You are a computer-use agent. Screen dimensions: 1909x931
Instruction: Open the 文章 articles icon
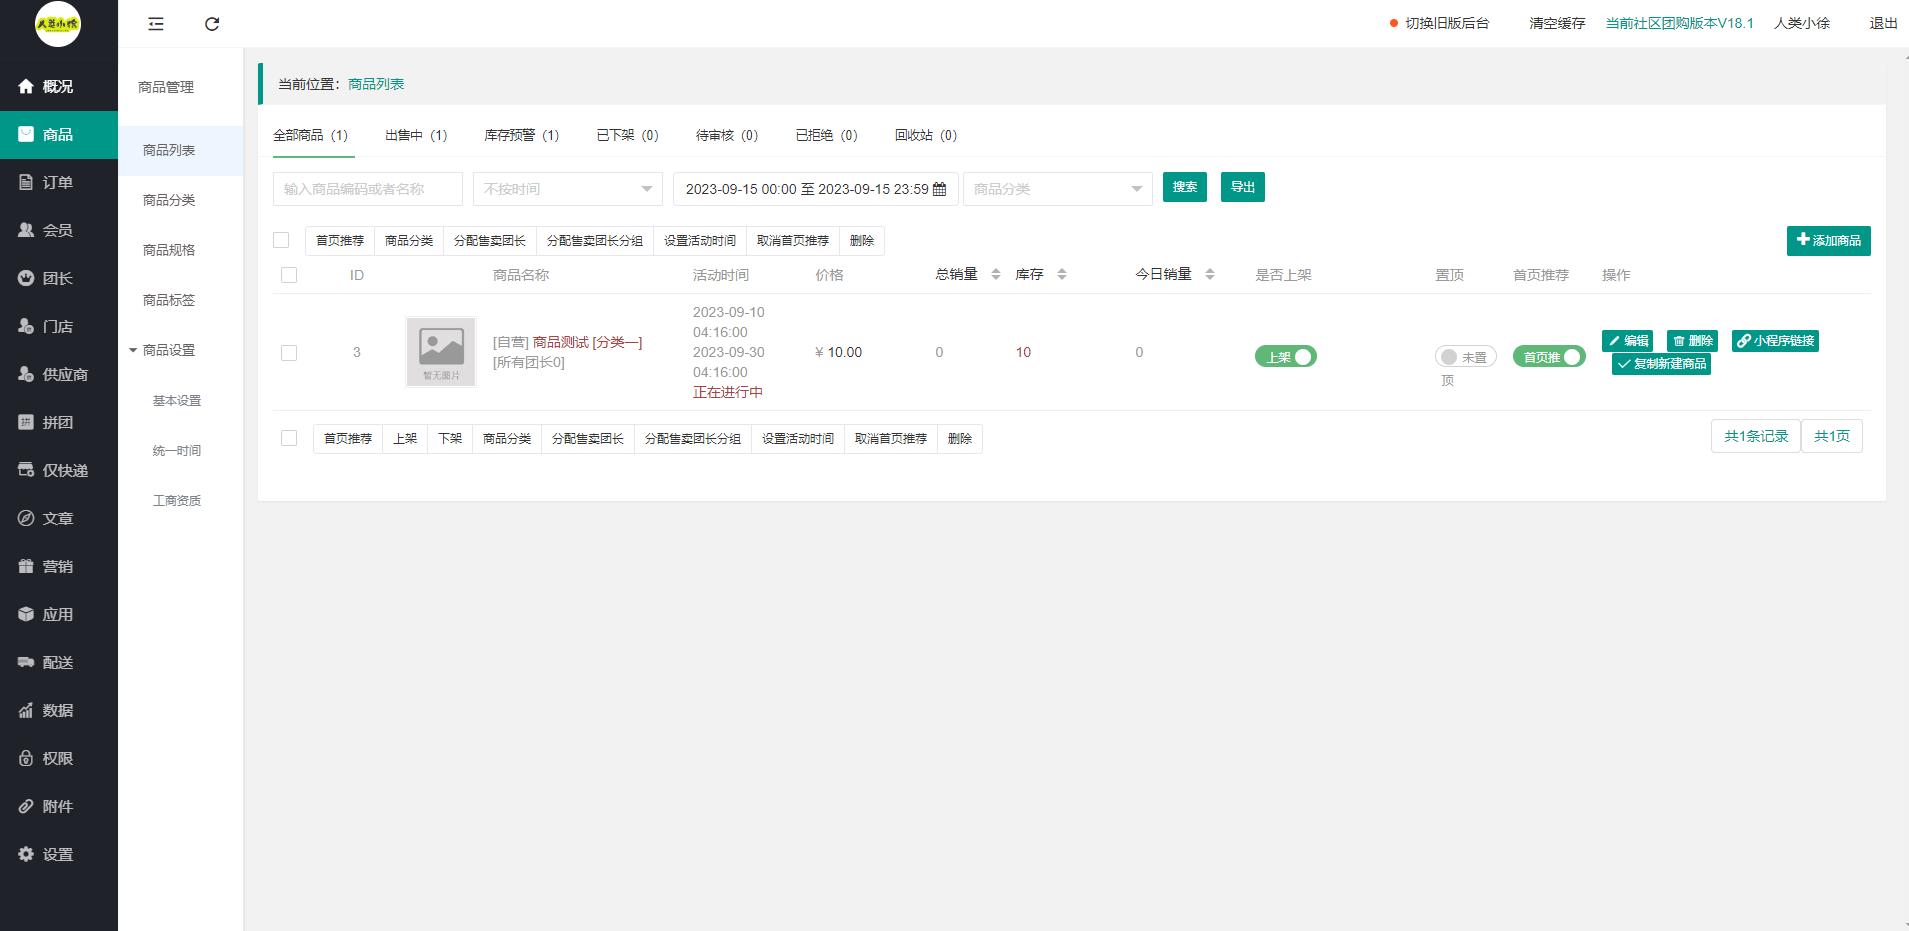point(26,519)
